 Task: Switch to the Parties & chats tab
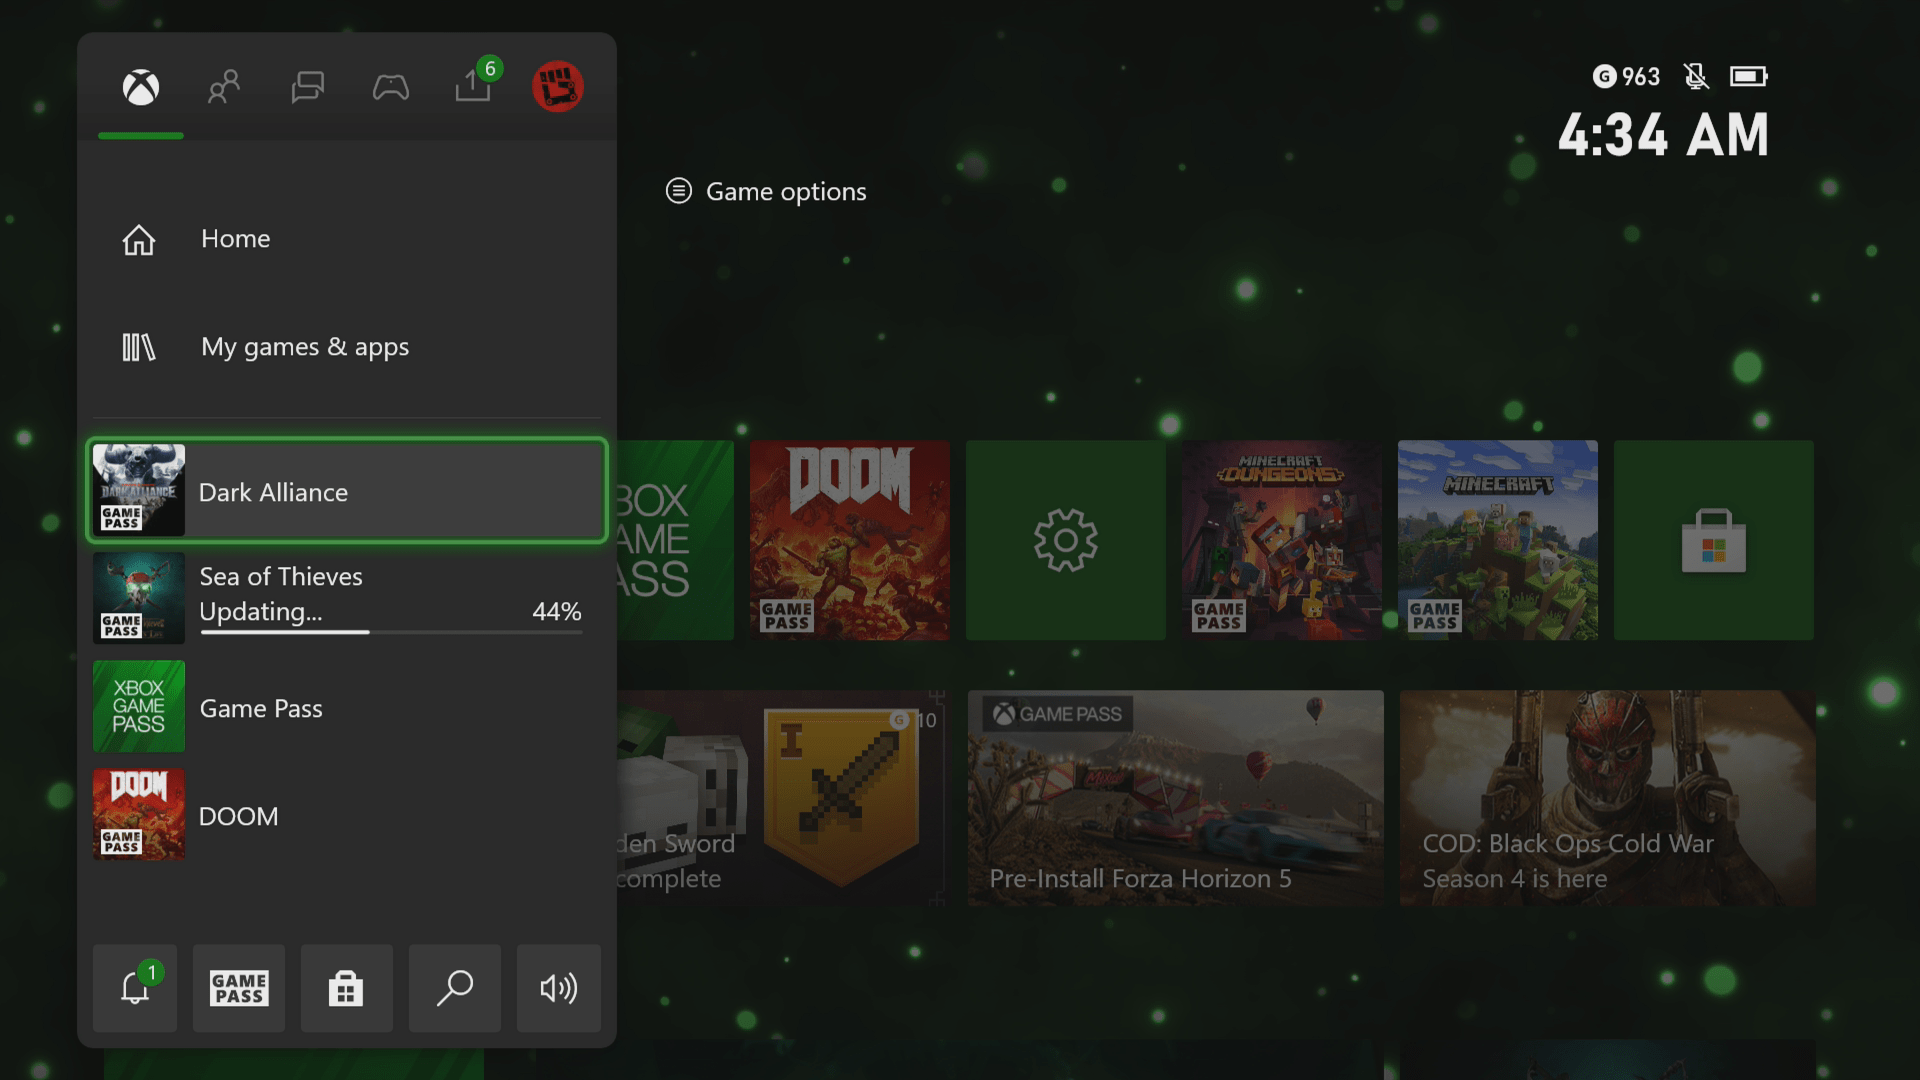tap(307, 88)
